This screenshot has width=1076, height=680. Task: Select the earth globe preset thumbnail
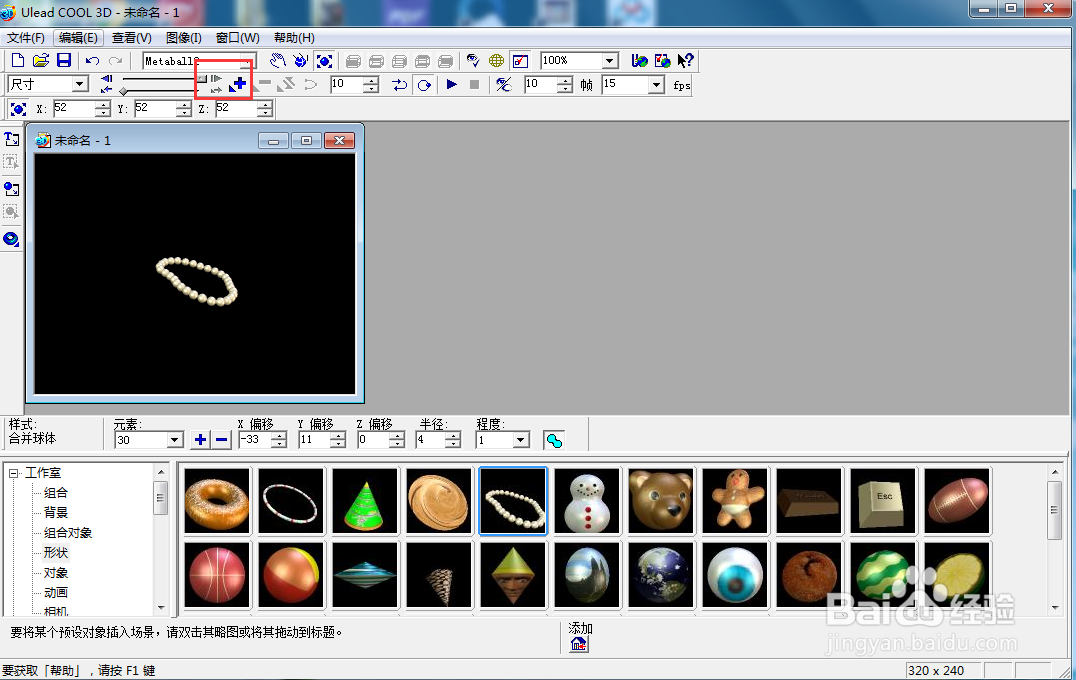(x=660, y=575)
